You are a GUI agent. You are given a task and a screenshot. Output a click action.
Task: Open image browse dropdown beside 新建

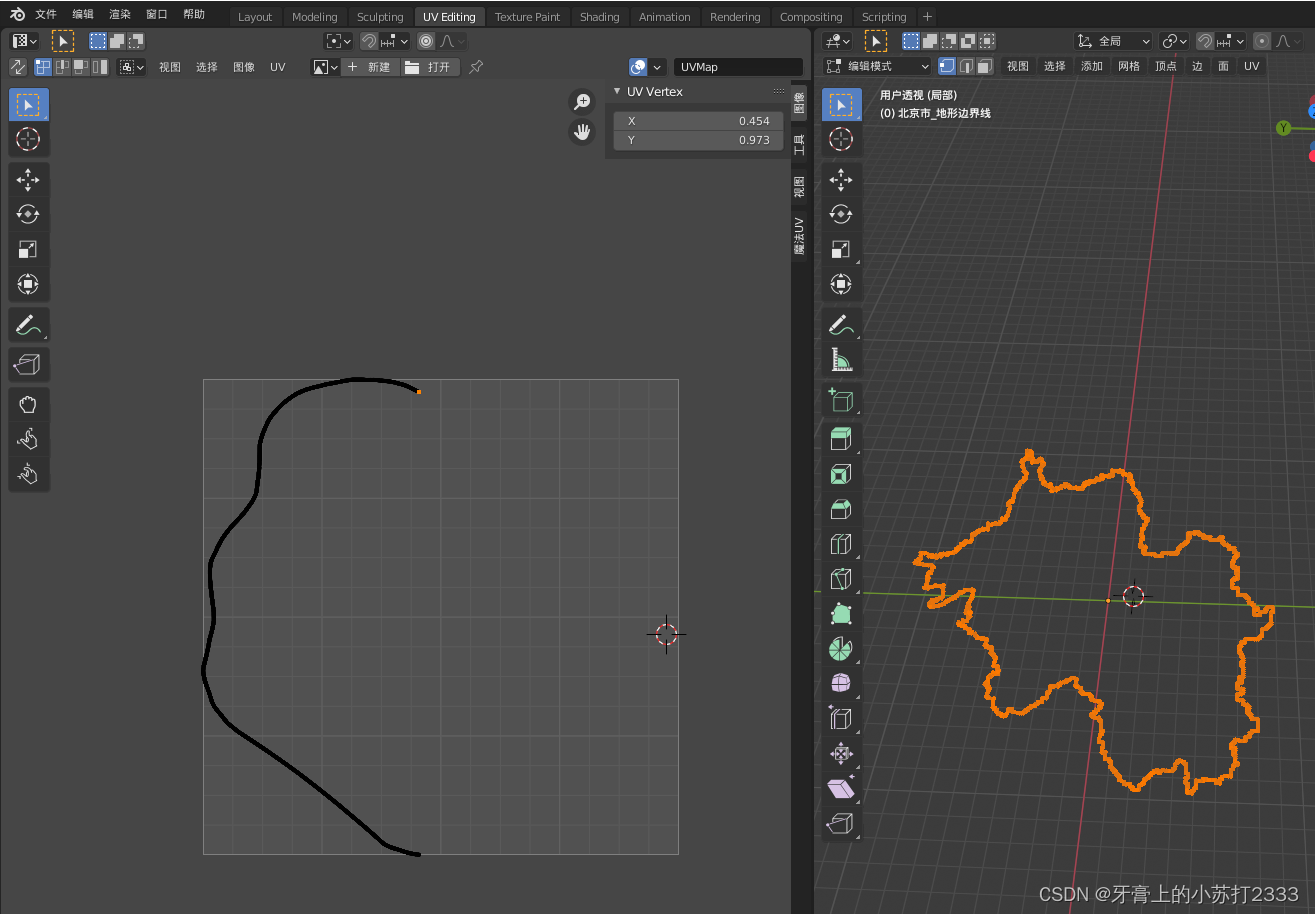tap(325, 67)
